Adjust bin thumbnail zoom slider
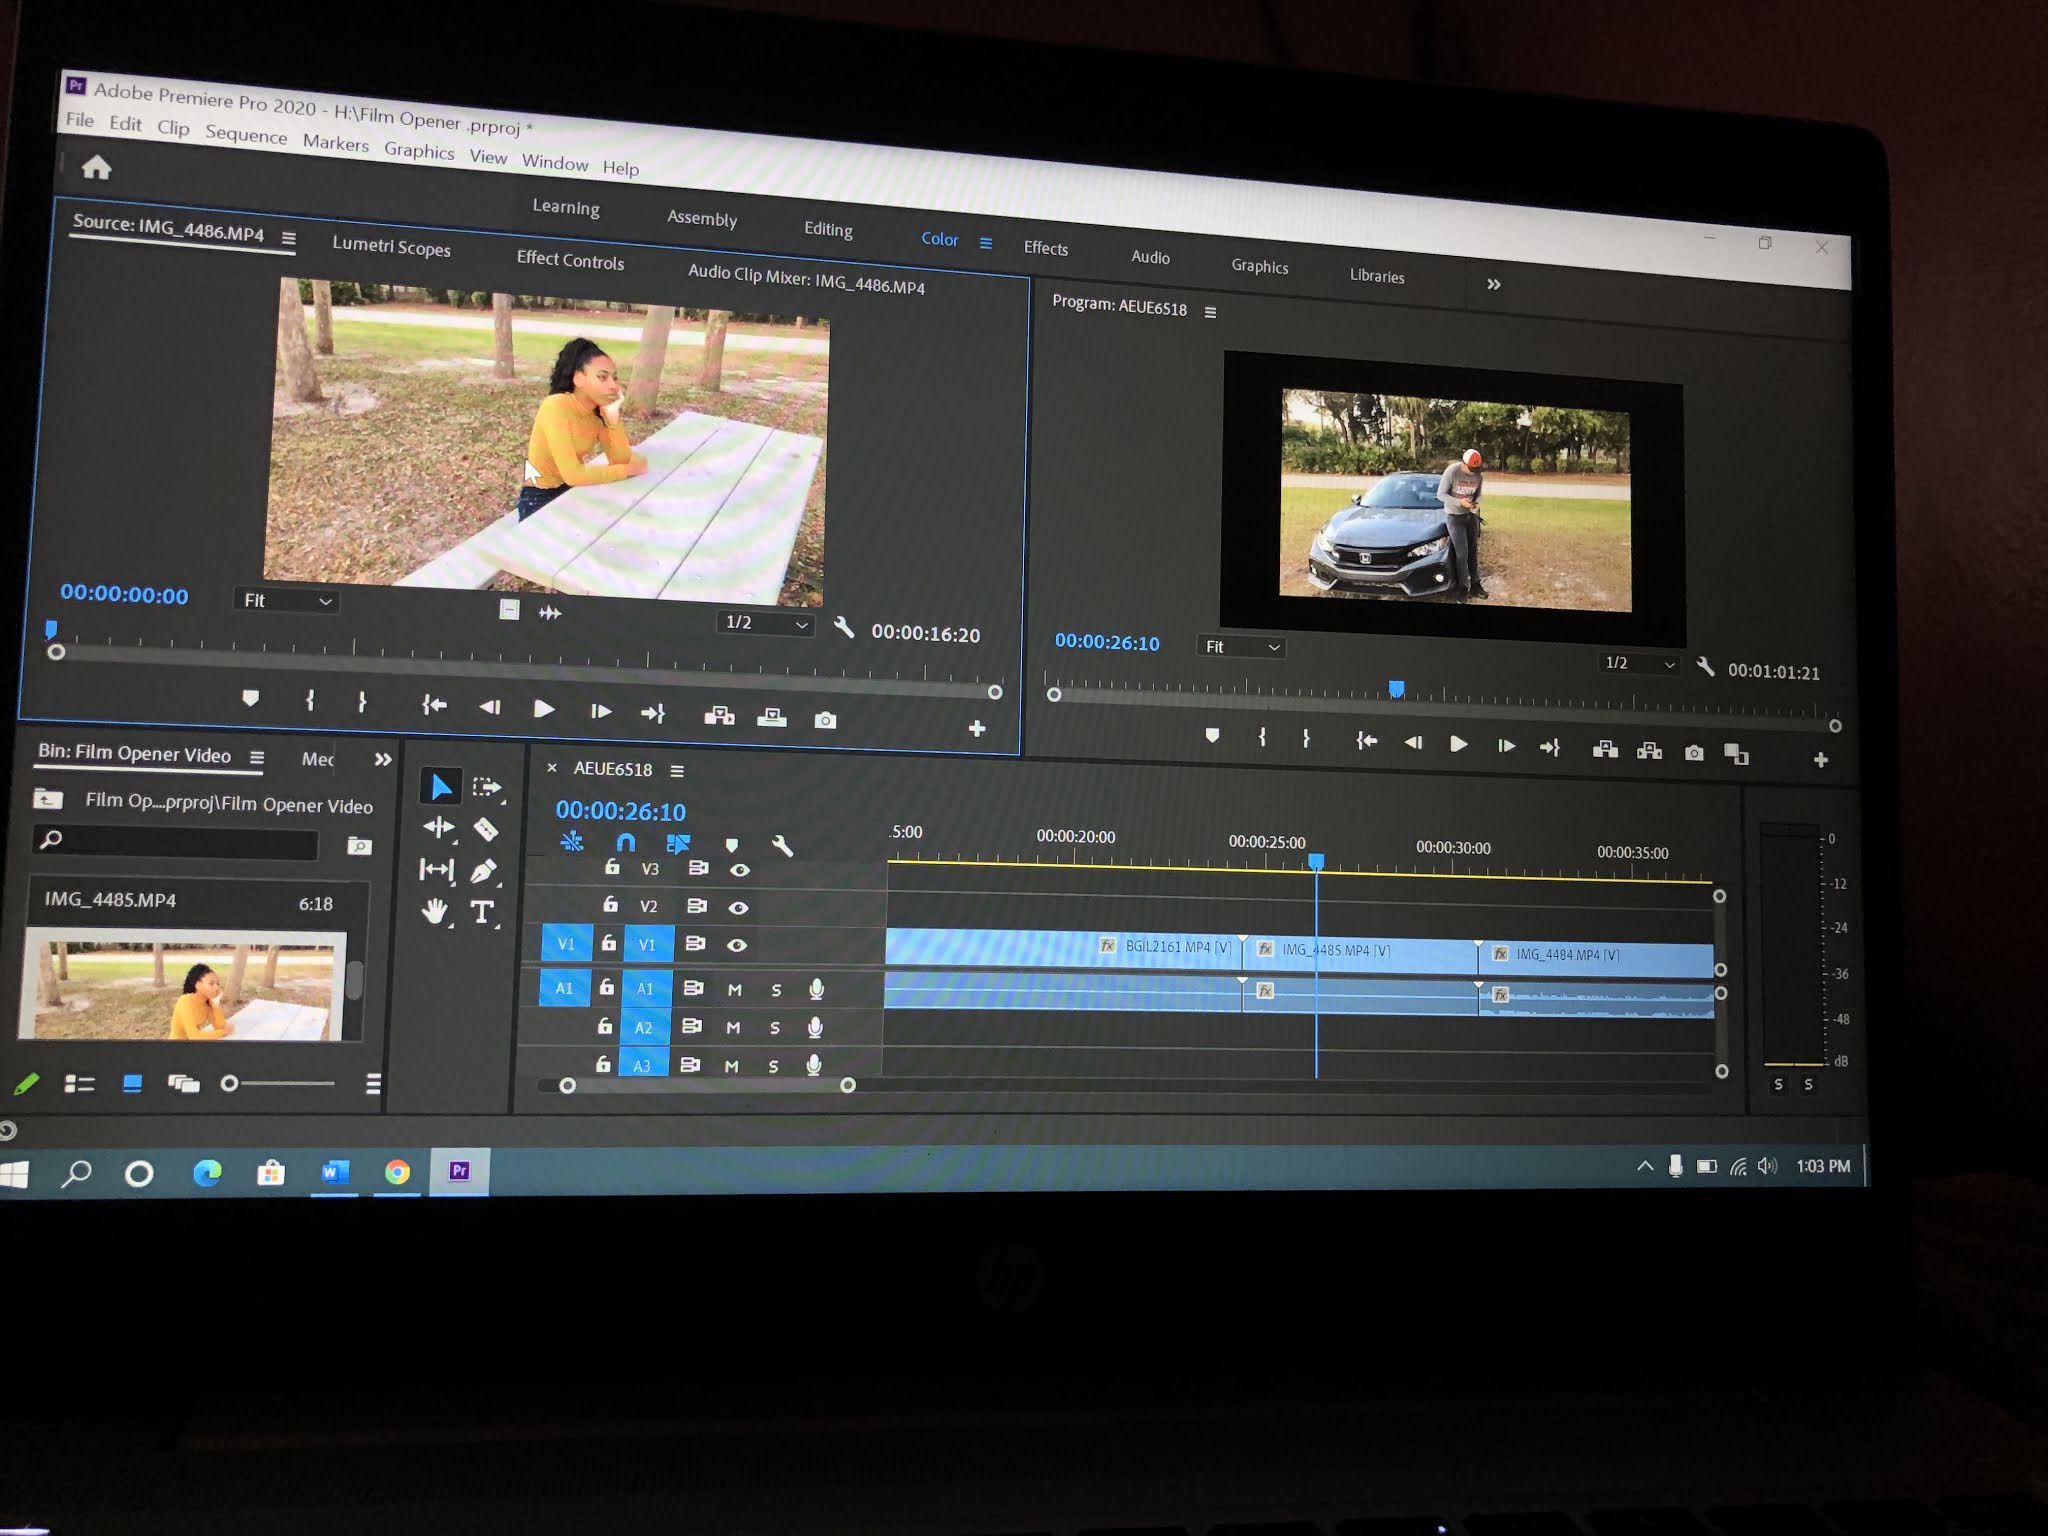2048x1536 pixels. point(278,1083)
